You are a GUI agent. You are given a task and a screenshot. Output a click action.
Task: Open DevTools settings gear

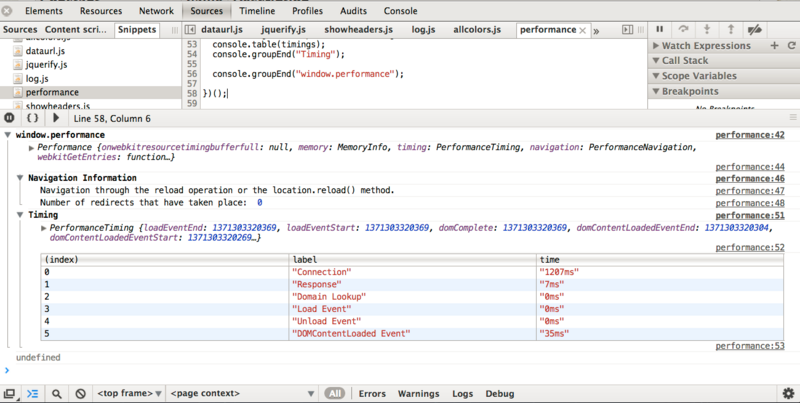[x=788, y=394]
